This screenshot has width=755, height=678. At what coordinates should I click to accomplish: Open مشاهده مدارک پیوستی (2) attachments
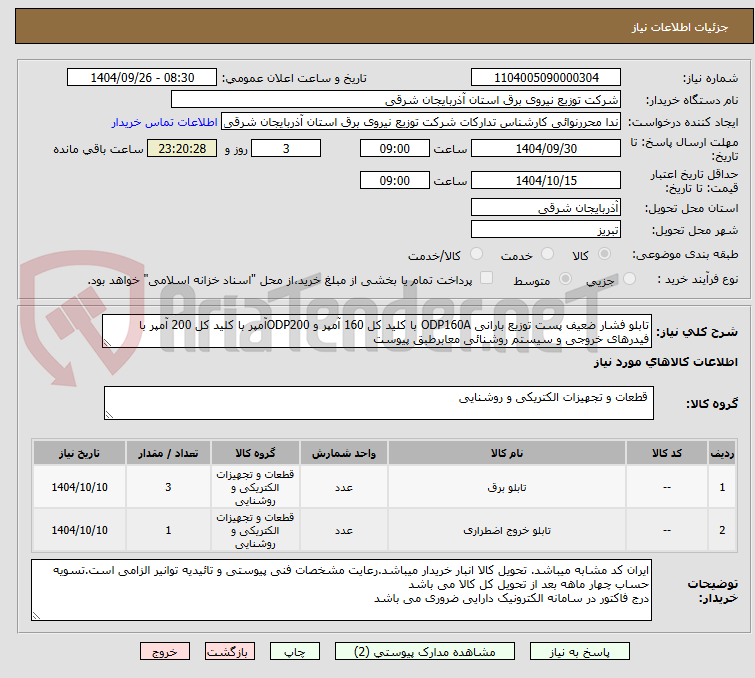(425, 652)
